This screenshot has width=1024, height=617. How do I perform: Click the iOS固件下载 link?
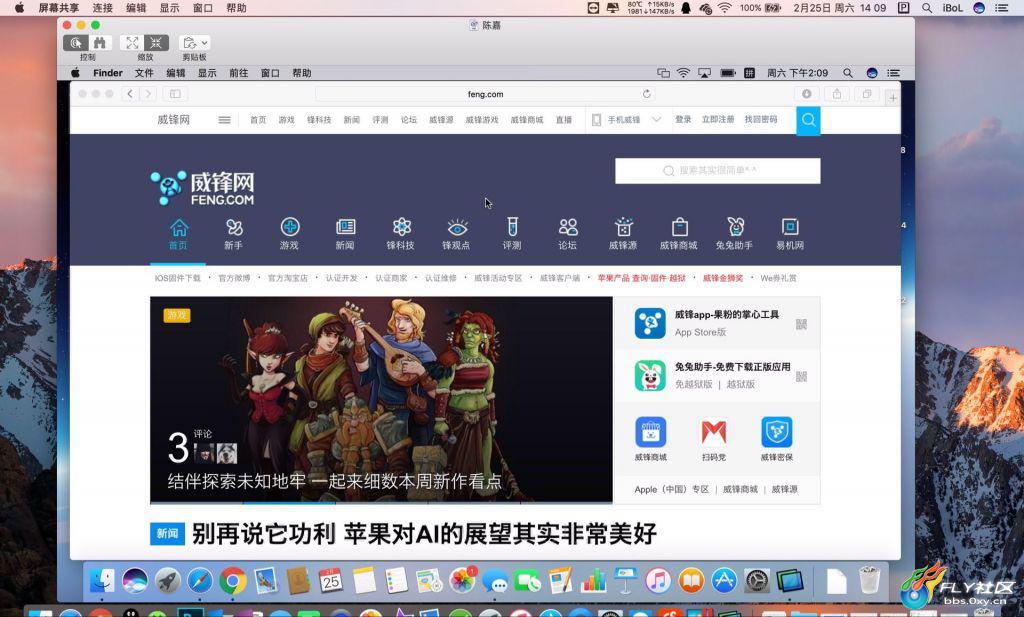(178, 278)
